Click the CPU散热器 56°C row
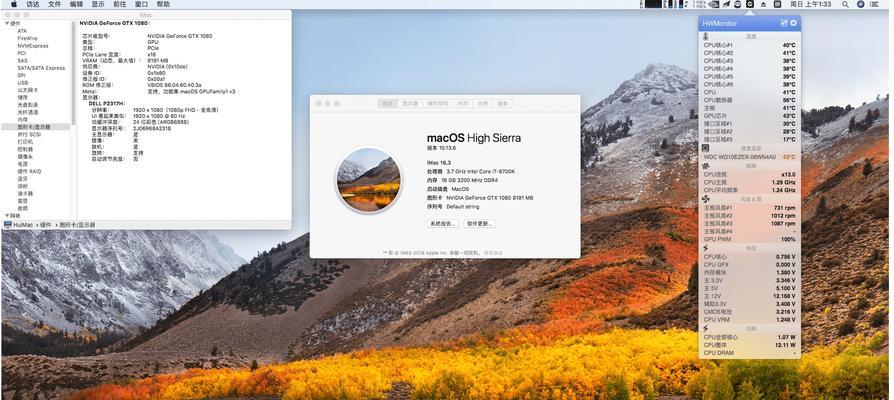This screenshot has width=894, height=400. pyautogui.click(x=749, y=100)
